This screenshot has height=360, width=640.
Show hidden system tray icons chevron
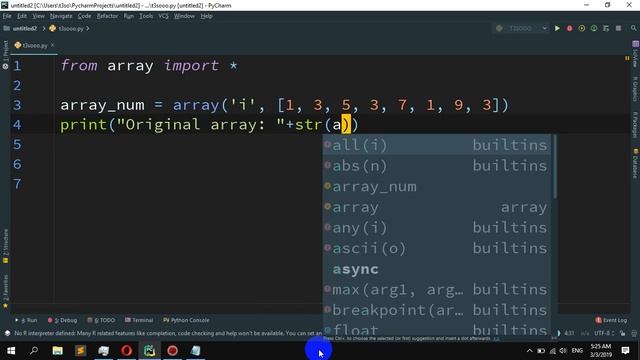tap(529, 351)
